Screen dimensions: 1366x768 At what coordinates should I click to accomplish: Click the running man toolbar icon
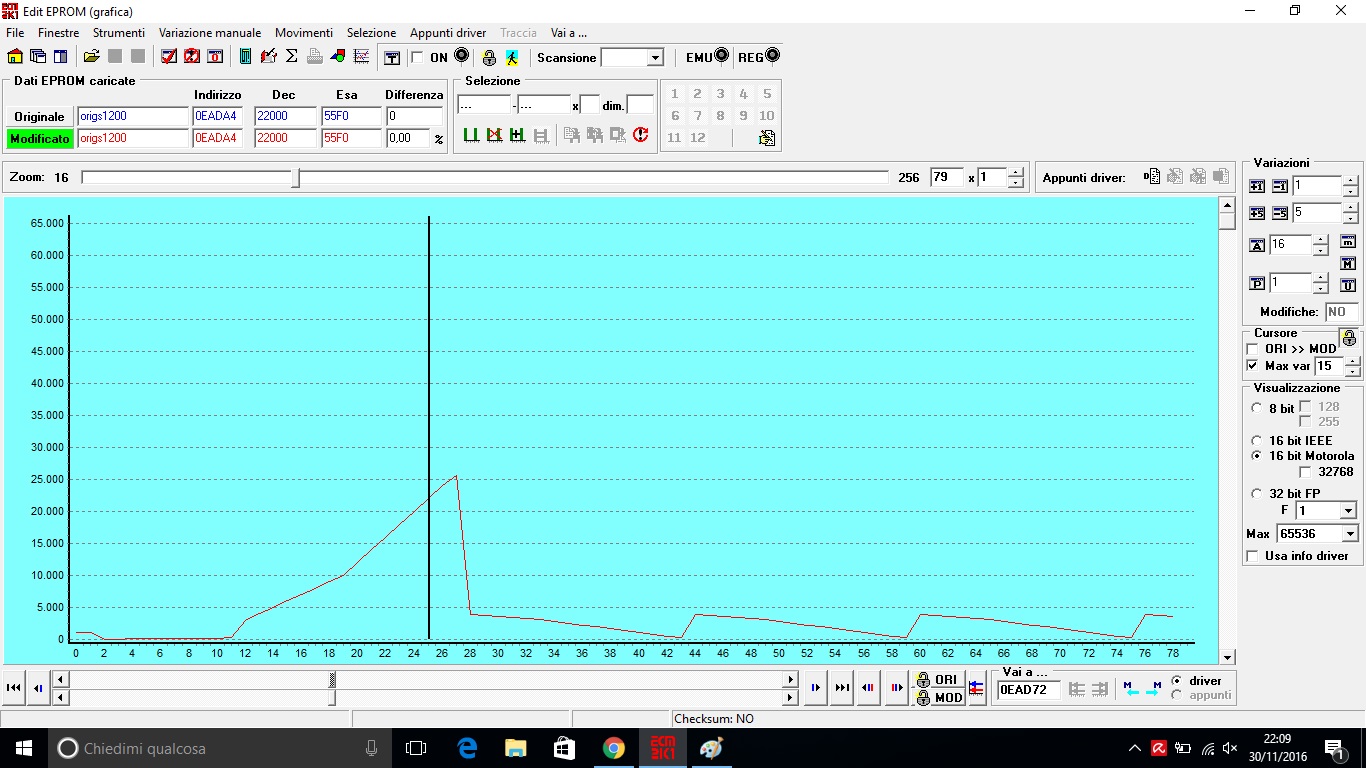[512, 58]
